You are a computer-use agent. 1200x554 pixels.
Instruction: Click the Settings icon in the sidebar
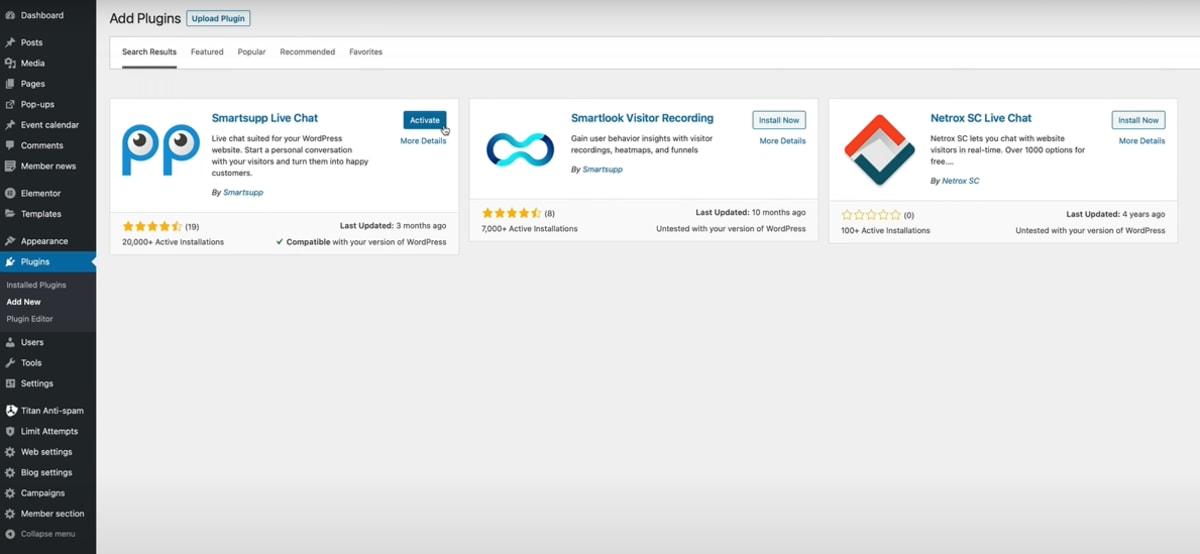point(10,383)
